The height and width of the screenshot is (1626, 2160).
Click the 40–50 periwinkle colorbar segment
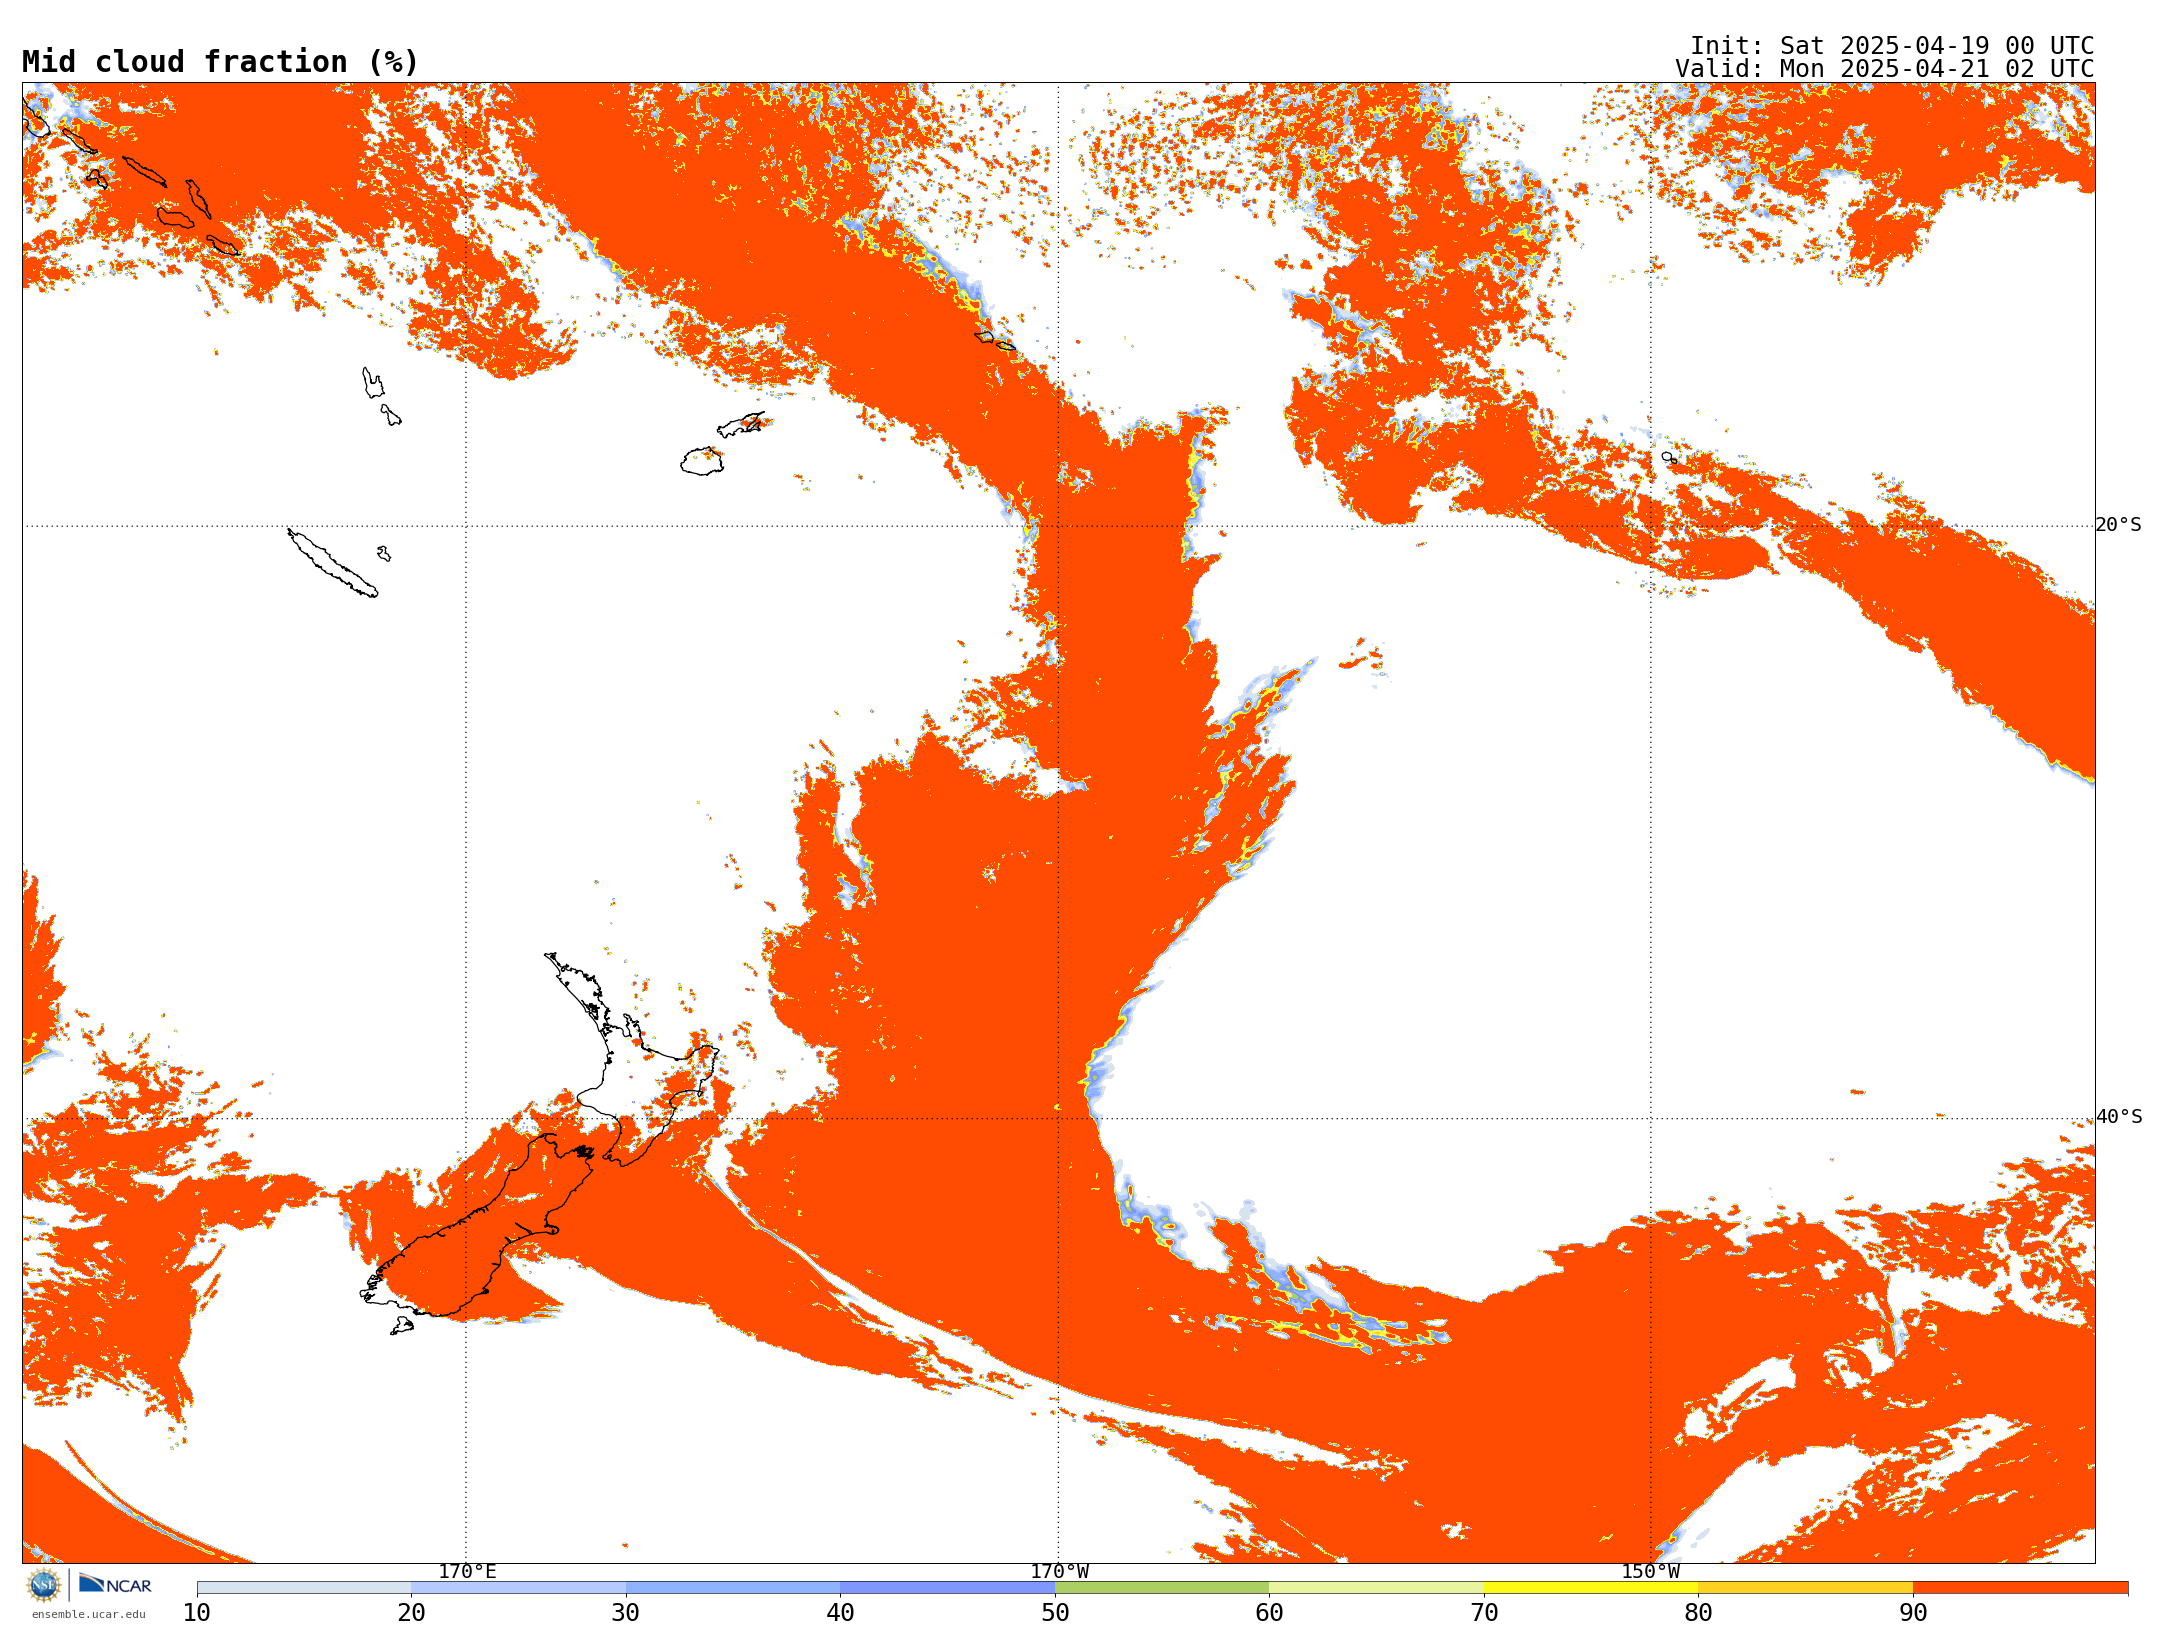(x=947, y=1588)
